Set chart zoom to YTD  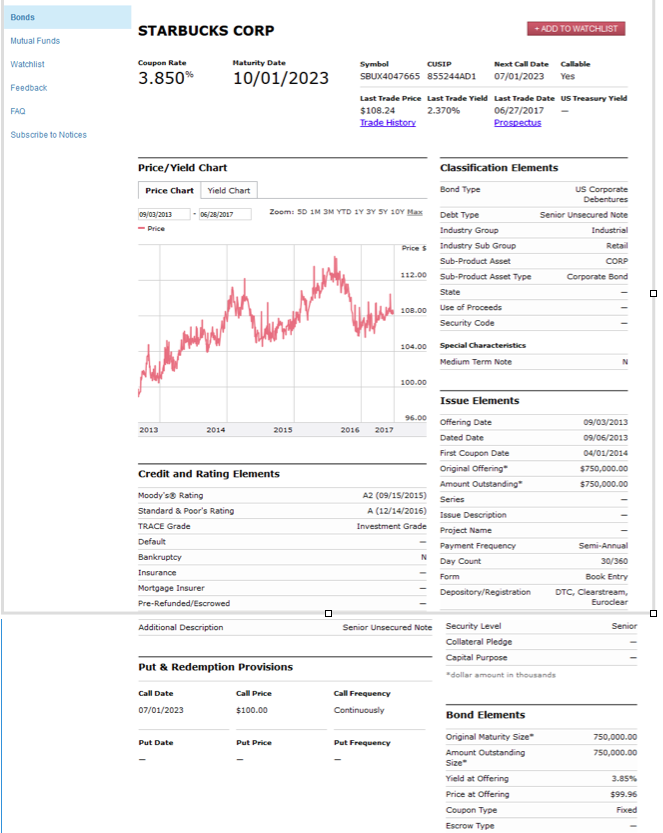344,212
